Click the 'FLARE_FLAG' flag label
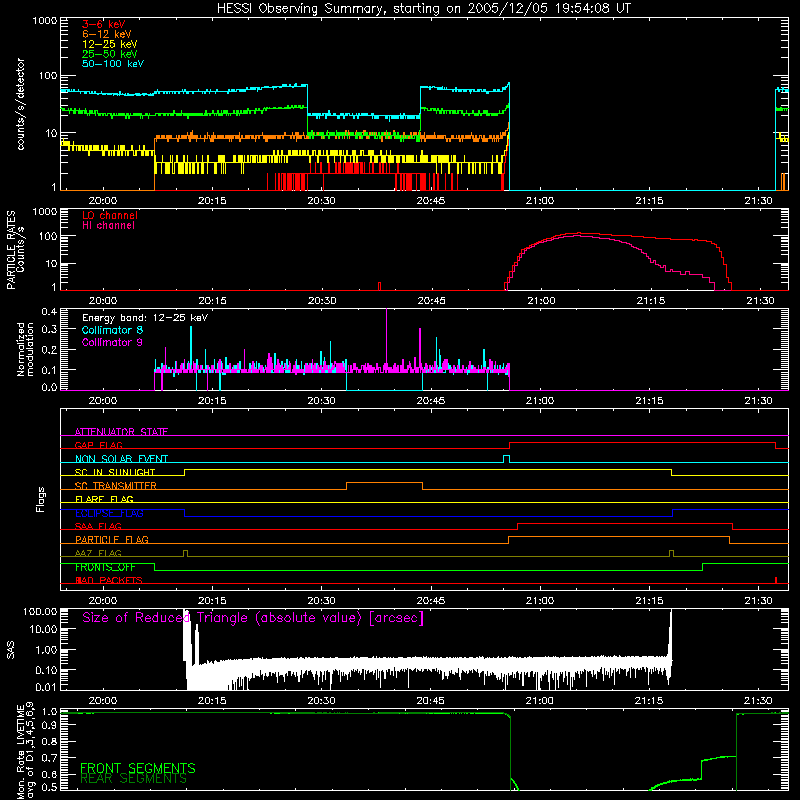Viewport: 800px width, 800px height. pos(104,499)
